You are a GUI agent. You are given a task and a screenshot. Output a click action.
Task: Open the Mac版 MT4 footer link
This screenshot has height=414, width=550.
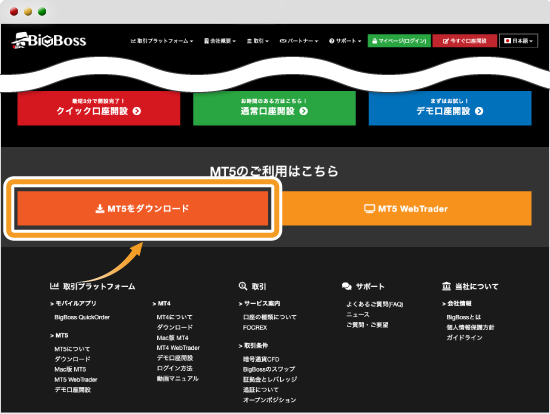click(173, 338)
